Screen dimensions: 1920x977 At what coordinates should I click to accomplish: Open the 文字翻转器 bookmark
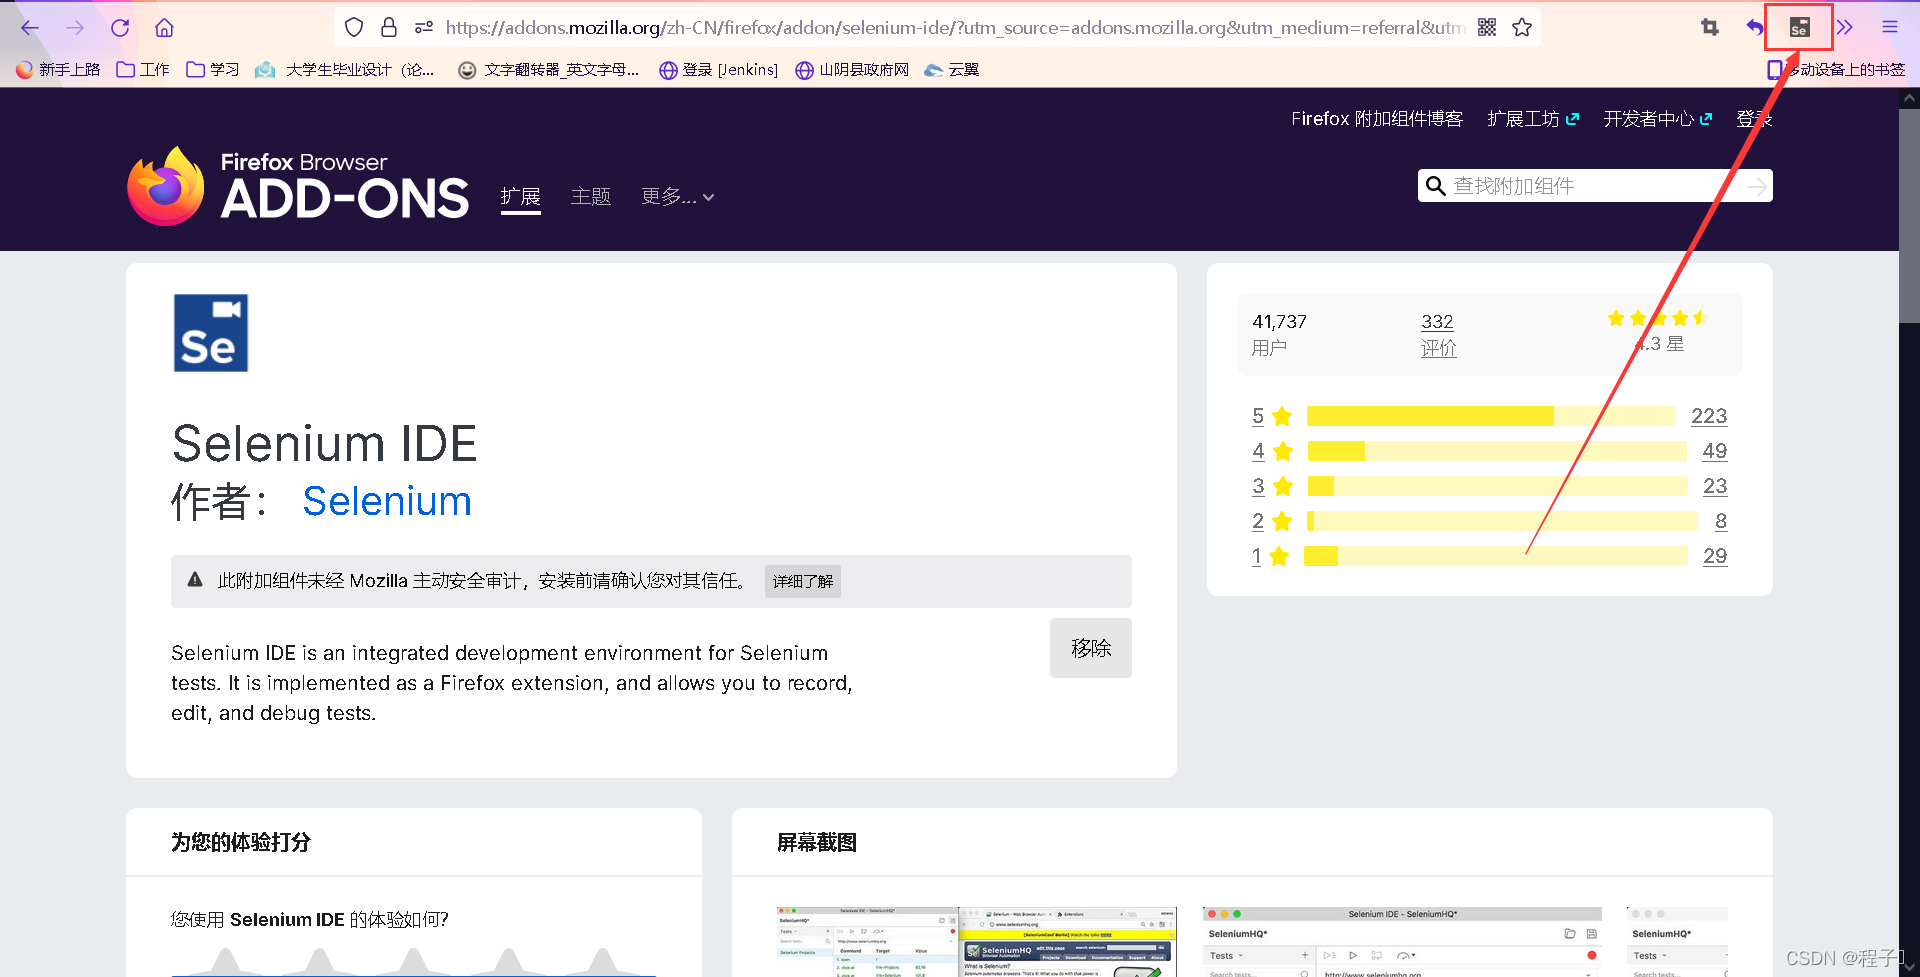point(548,70)
